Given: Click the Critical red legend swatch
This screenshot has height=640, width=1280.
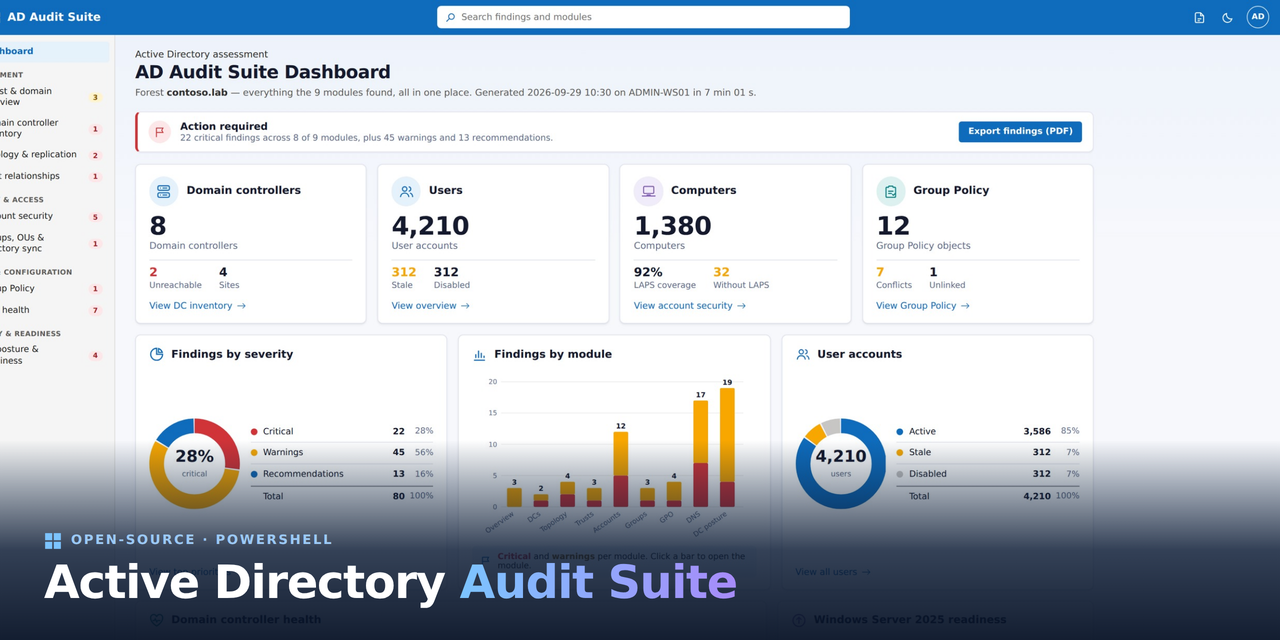Looking at the screenshot, I should tap(254, 432).
